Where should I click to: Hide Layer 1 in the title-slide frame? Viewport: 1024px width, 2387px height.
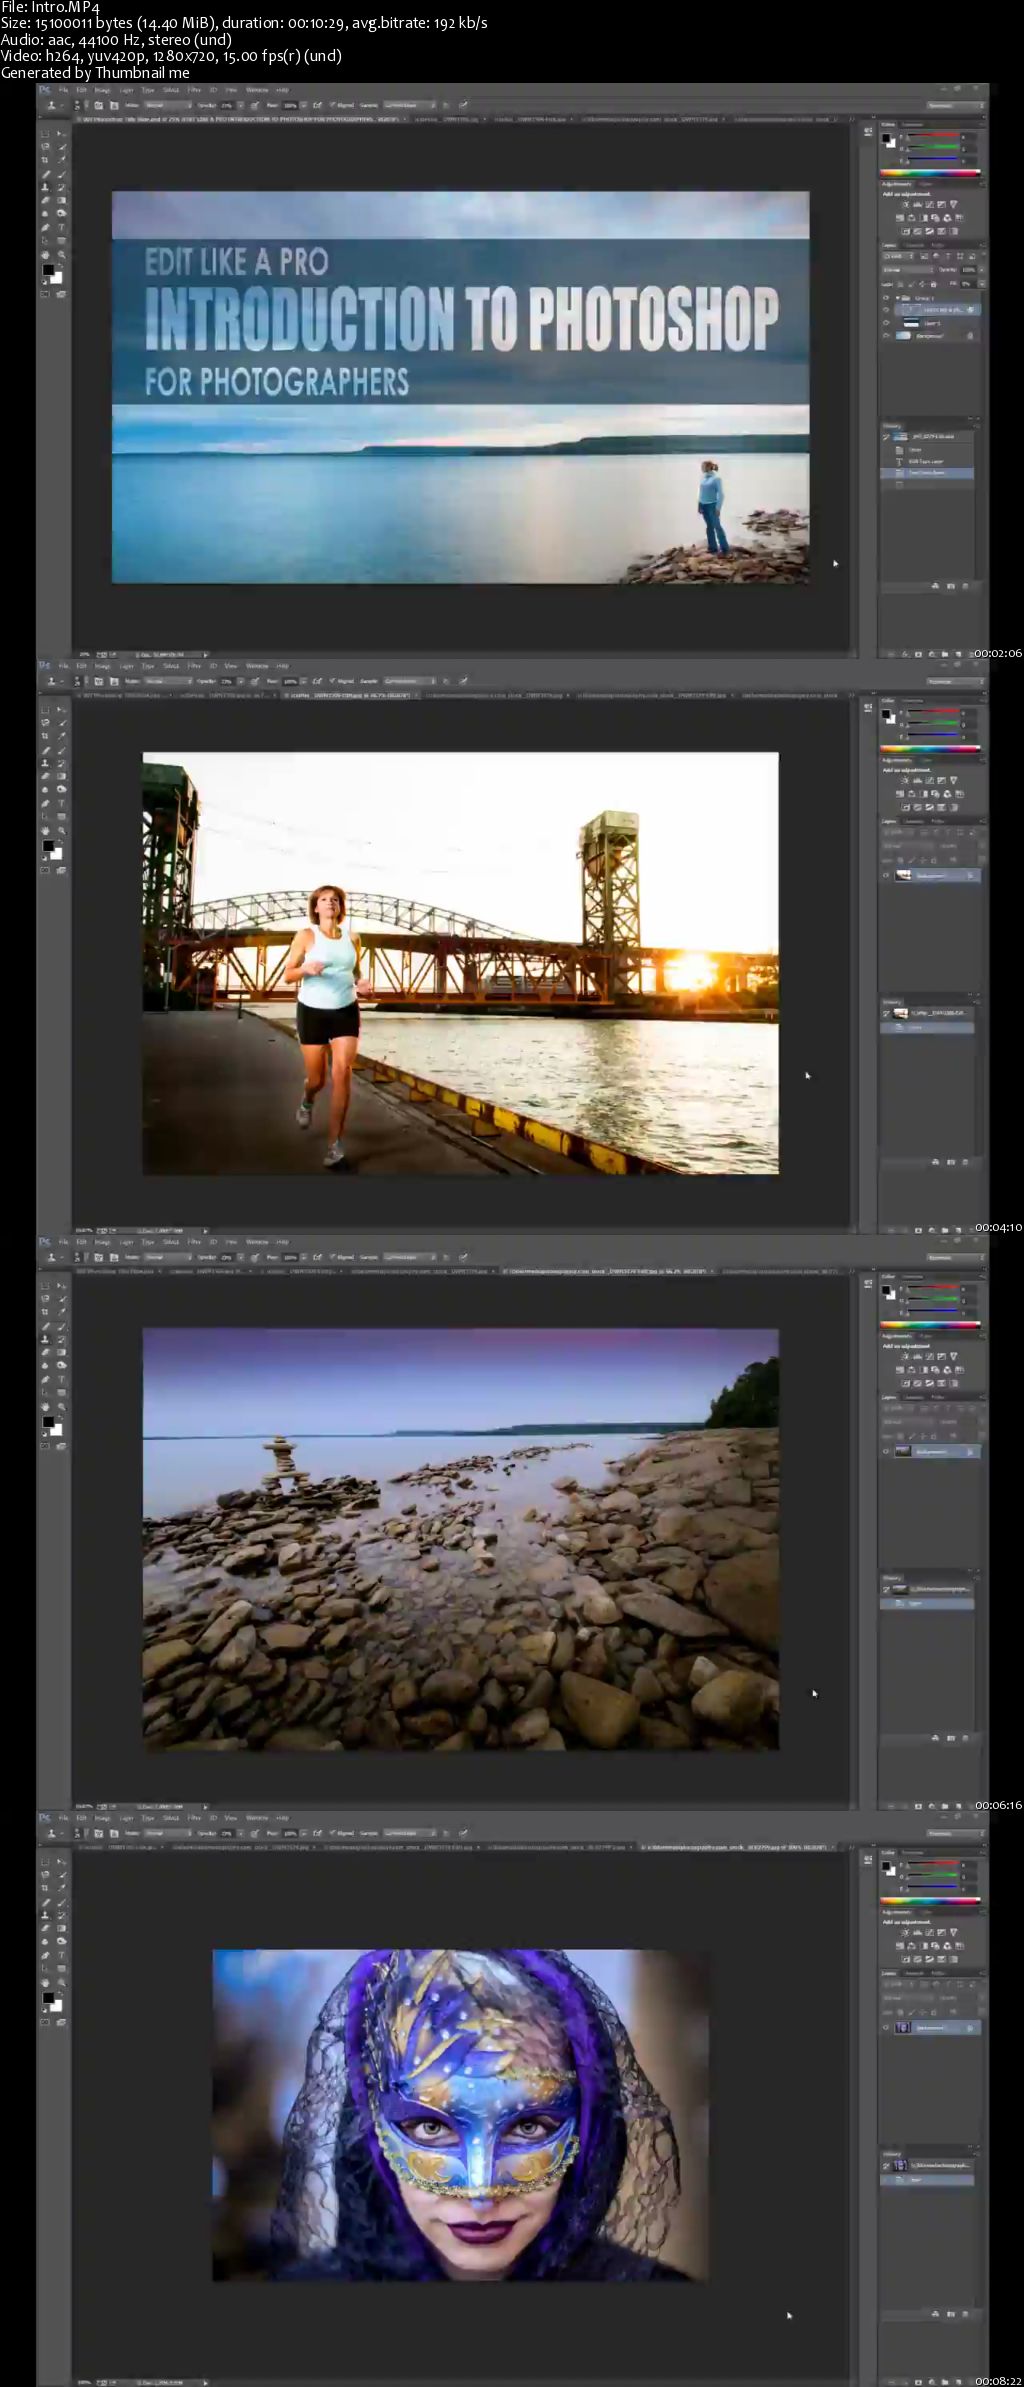886,323
